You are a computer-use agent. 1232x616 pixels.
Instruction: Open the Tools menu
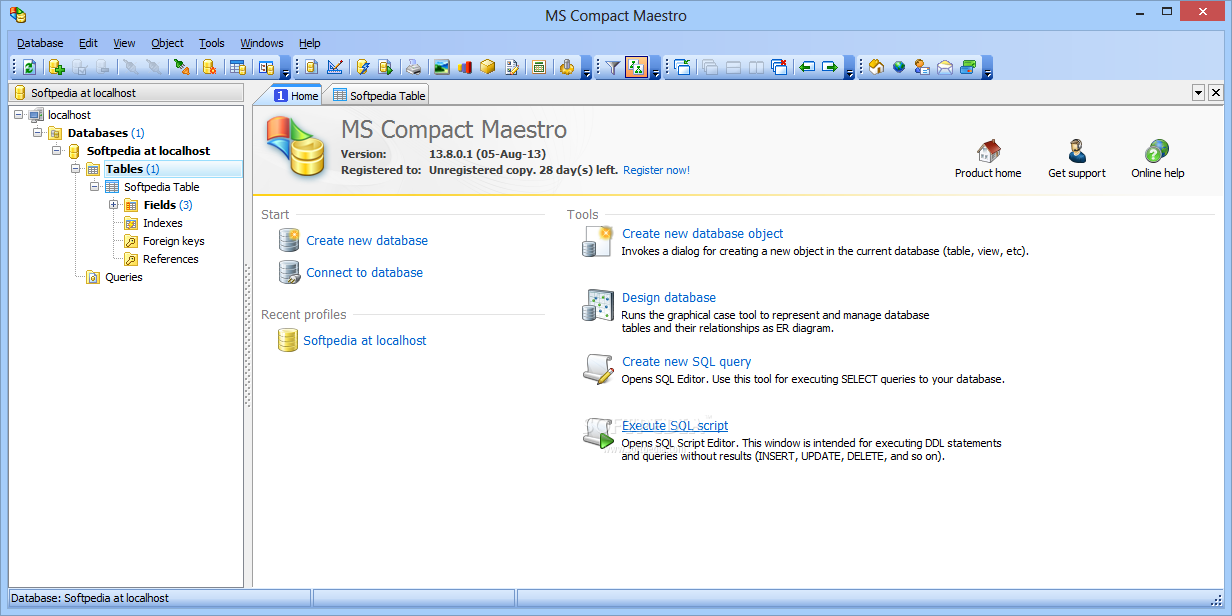(212, 43)
